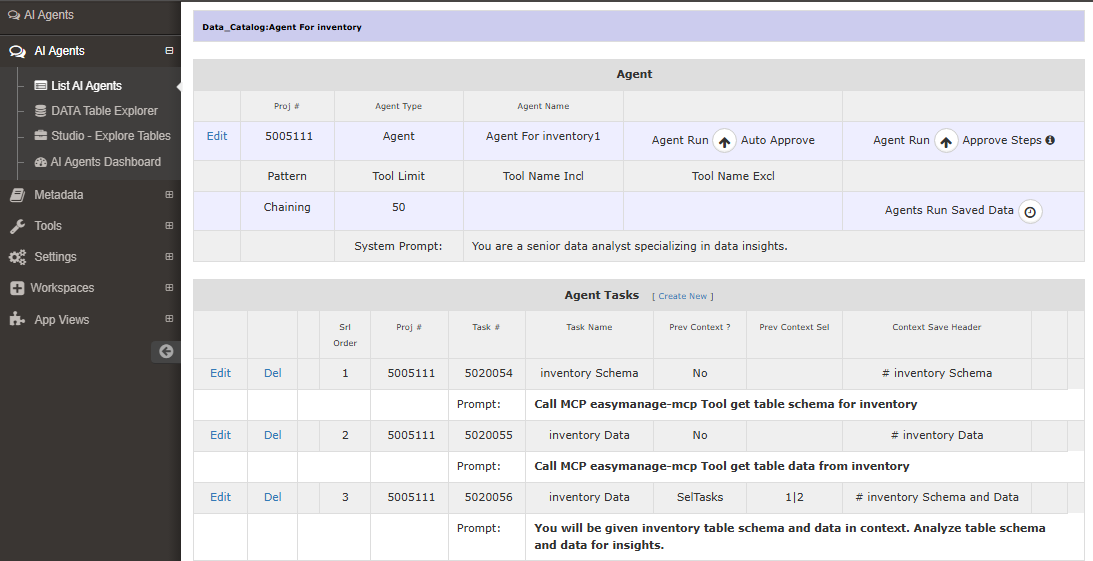Screen dimensions: 1093x561
Task: Collapse the sidebar with the left-arrow icon
Action: click(166, 351)
